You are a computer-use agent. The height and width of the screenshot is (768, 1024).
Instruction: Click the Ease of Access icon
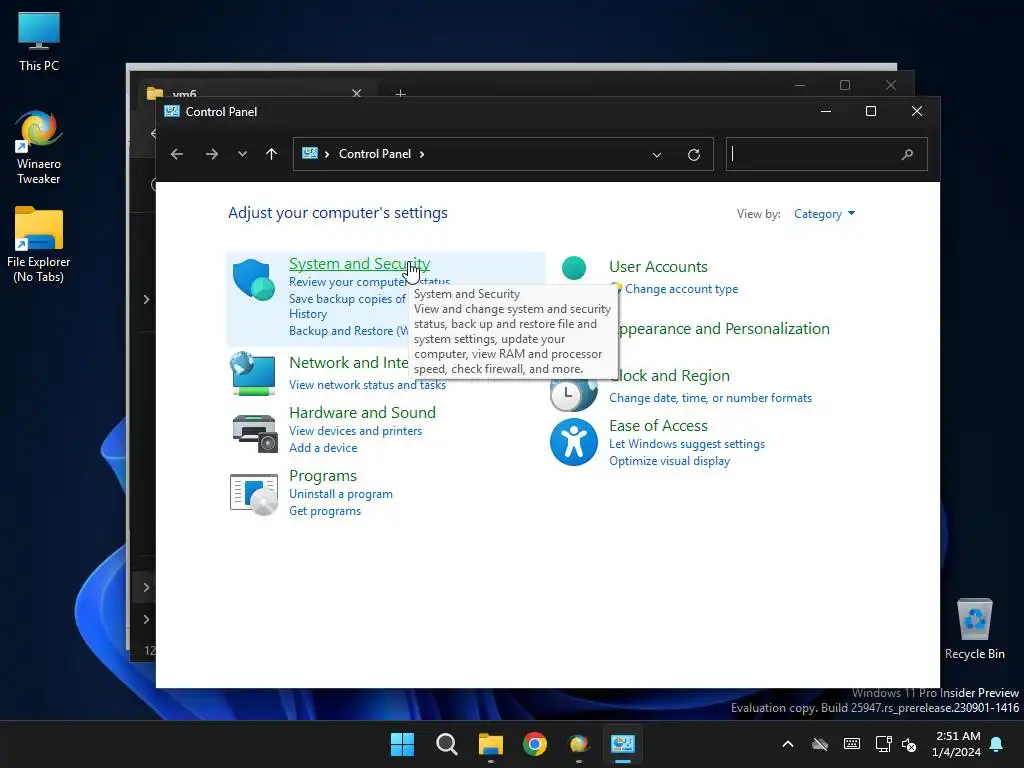point(573,442)
